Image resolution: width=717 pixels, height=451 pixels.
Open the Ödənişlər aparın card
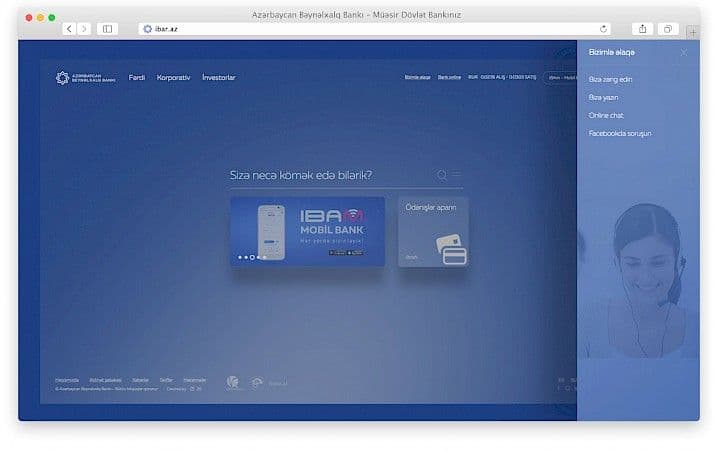[x=433, y=231]
